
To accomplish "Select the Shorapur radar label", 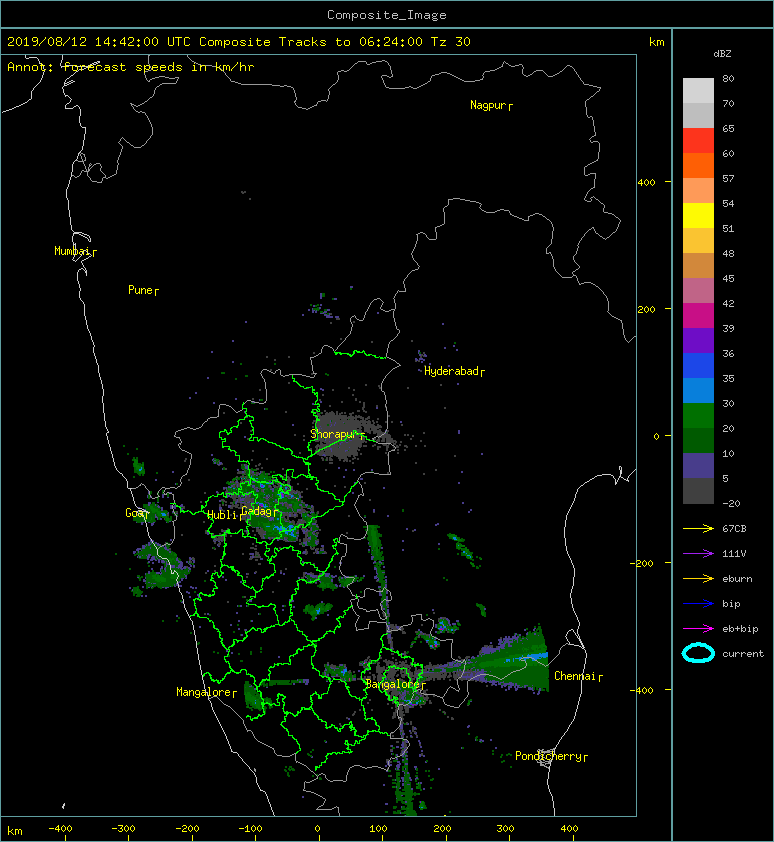I will pos(334,434).
